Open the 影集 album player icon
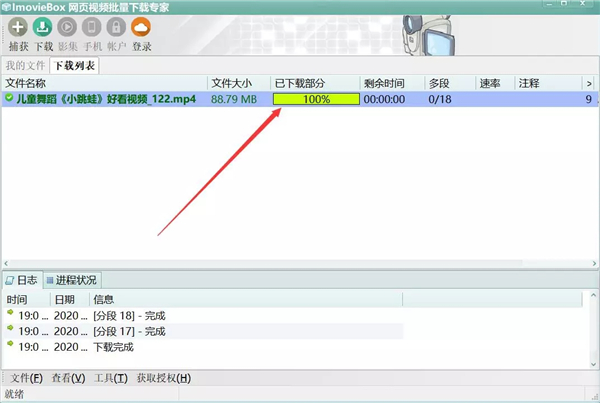Image resolution: width=600 pixels, height=403 pixels. [68, 28]
